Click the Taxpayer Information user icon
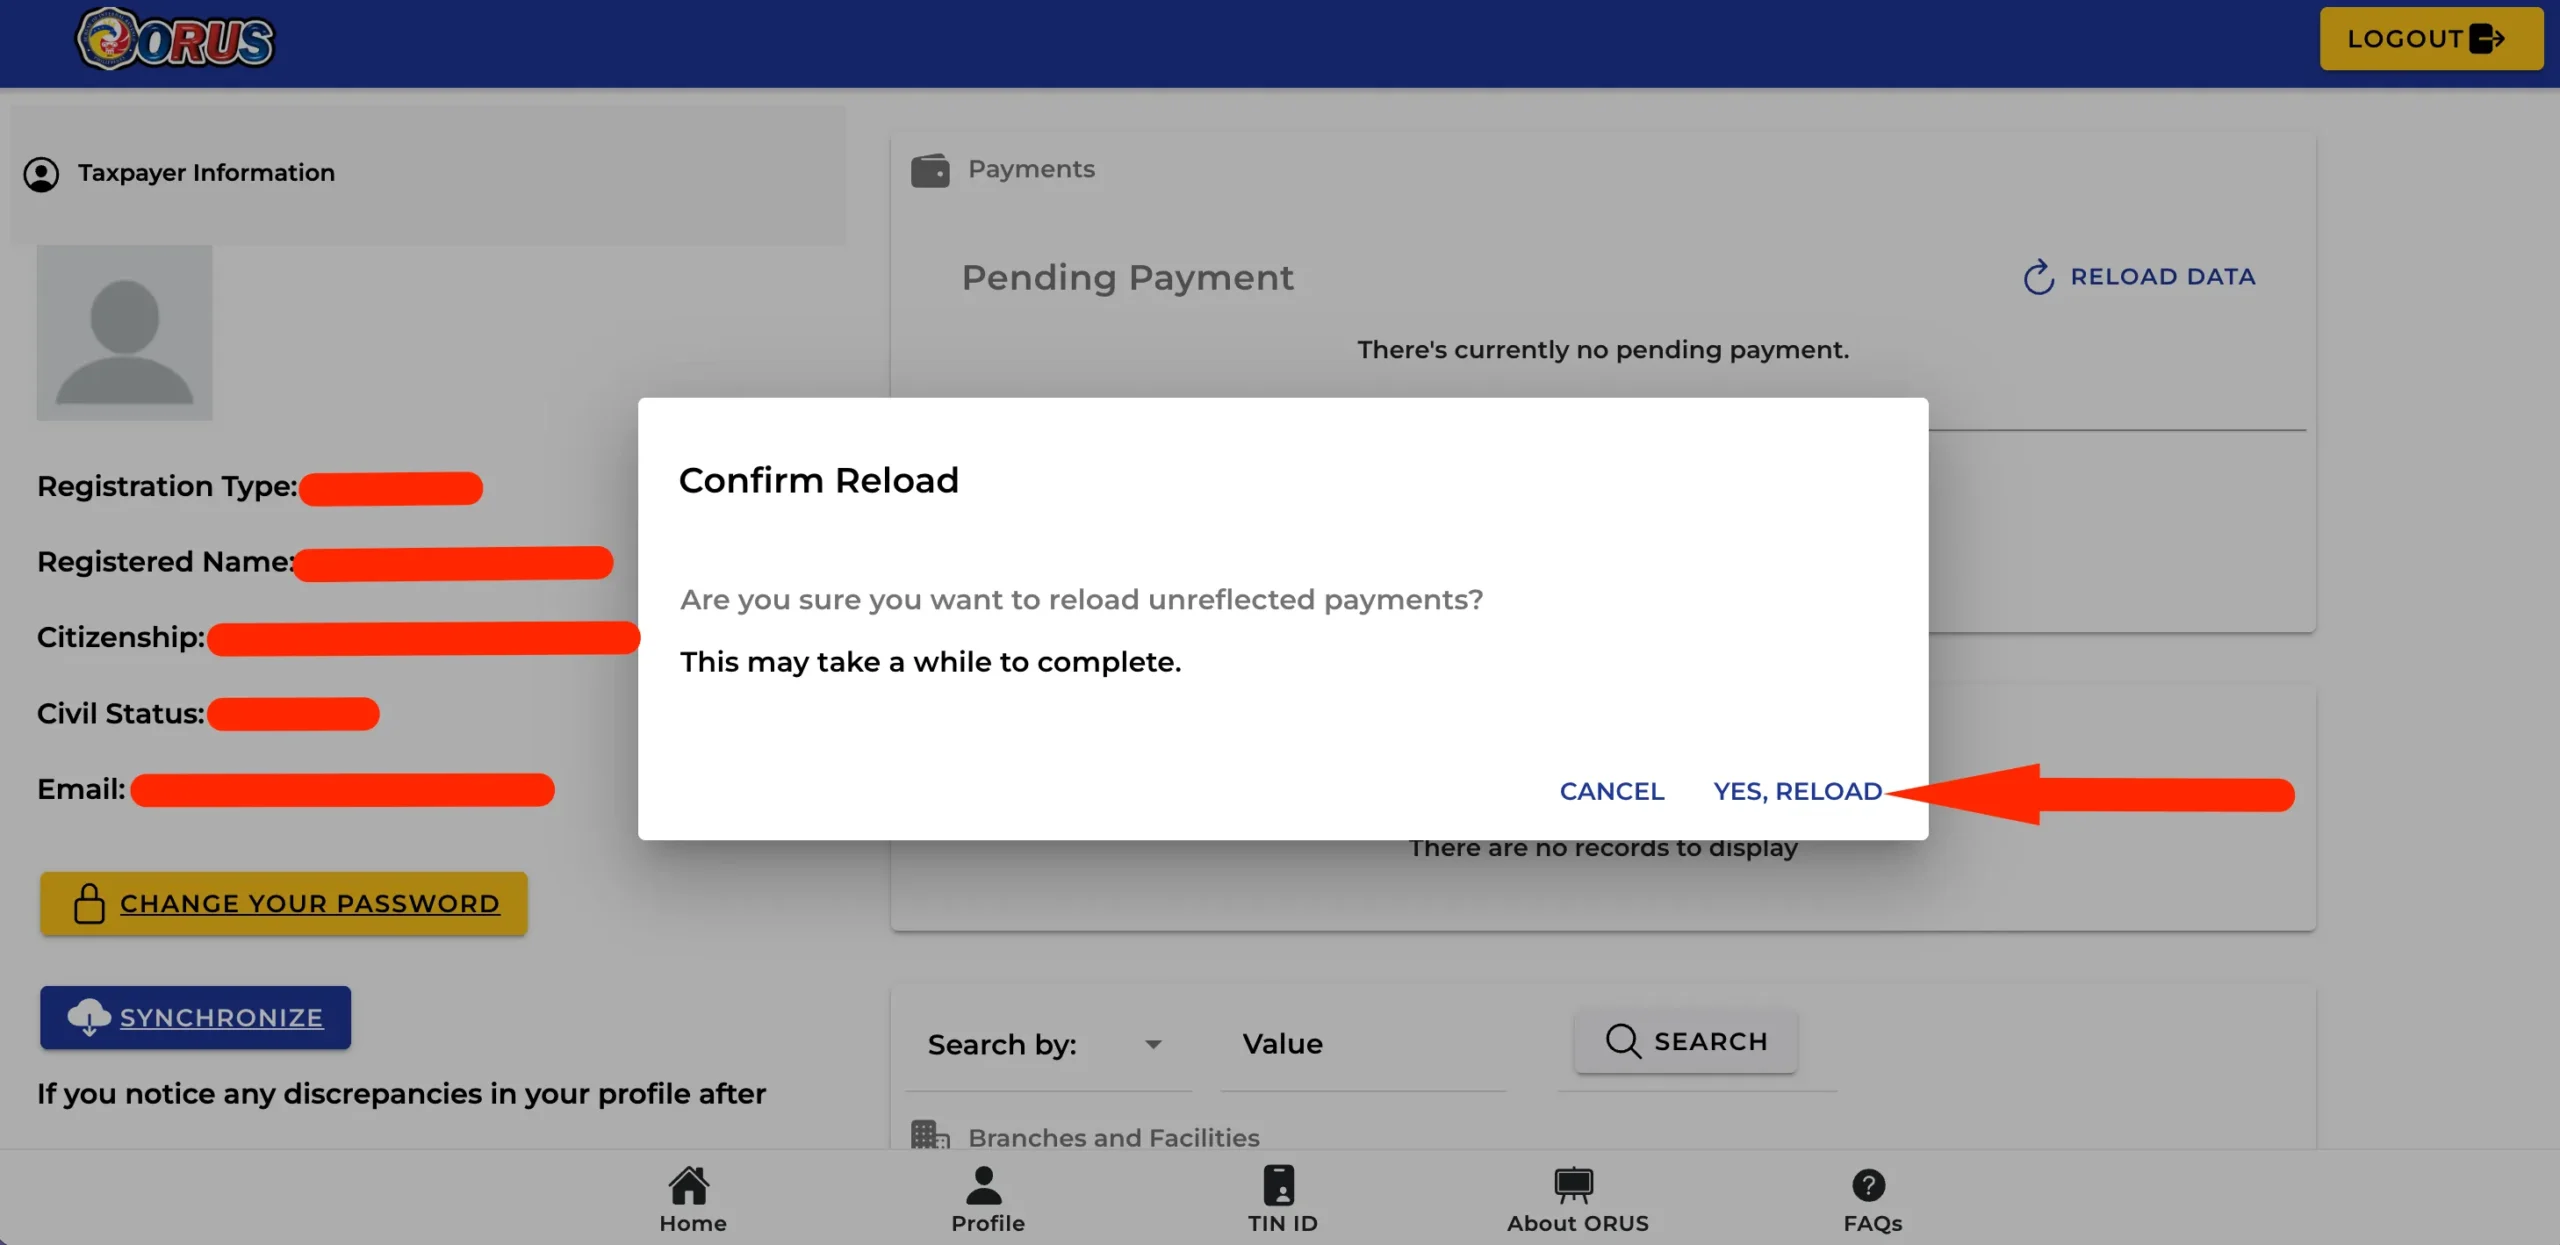 41,174
